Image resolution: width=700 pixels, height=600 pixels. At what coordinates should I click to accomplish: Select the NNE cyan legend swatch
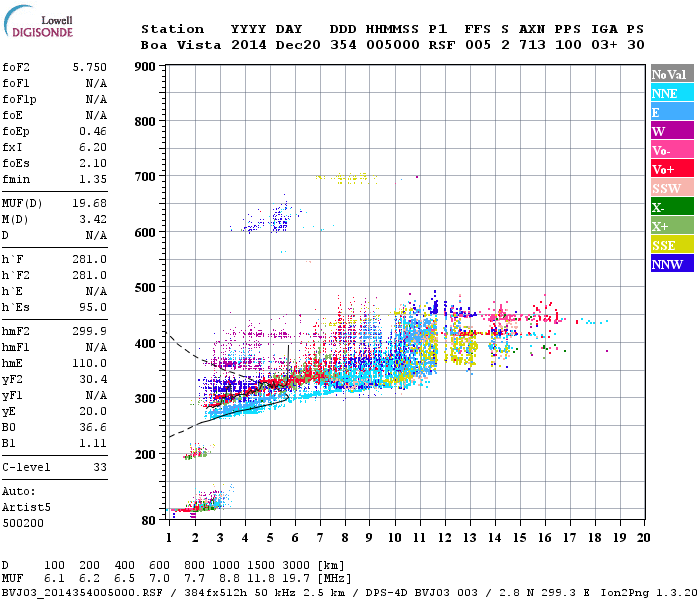click(672, 93)
